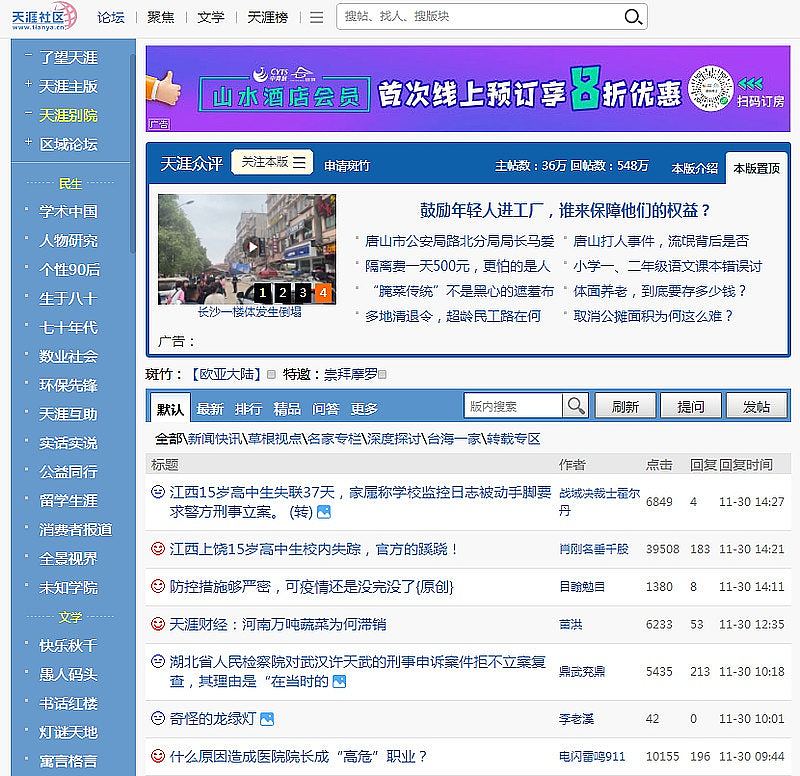Open 学术中国 in sidebar

[x=68, y=211]
